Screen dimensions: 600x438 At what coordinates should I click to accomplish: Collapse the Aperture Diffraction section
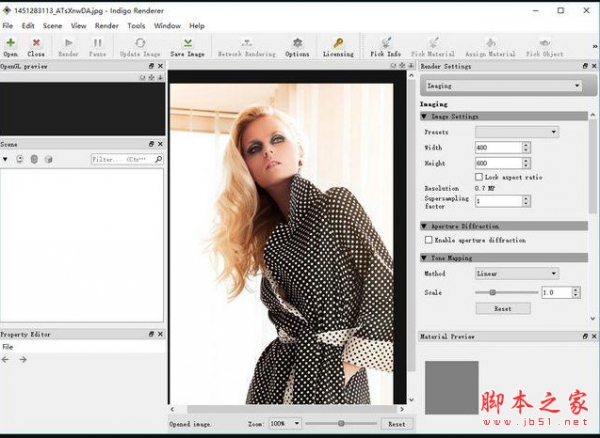pyautogui.click(x=424, y=226)
